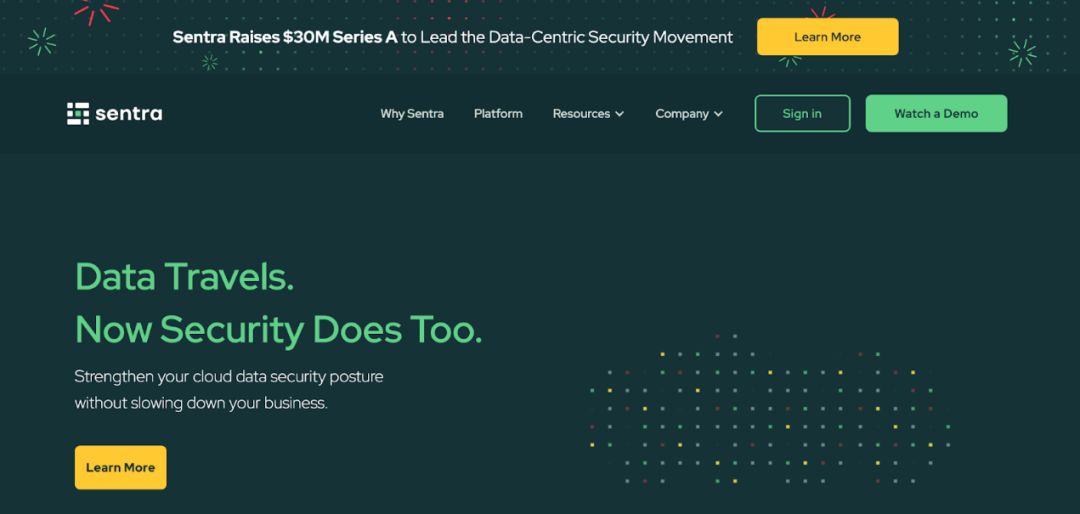Image resolution: width=1080 pixels, height=514 pixels.
Task: Click the "Data Travels." headline
Action: tap(184, 276)
